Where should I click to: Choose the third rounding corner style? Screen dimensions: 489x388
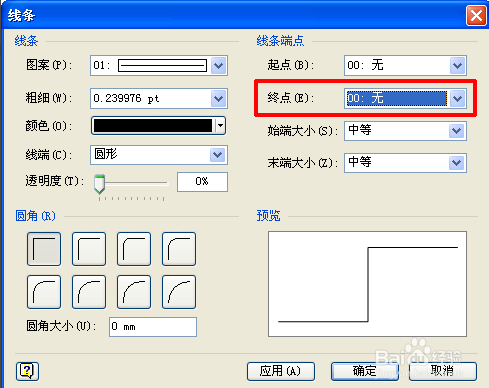click(134, 249)
